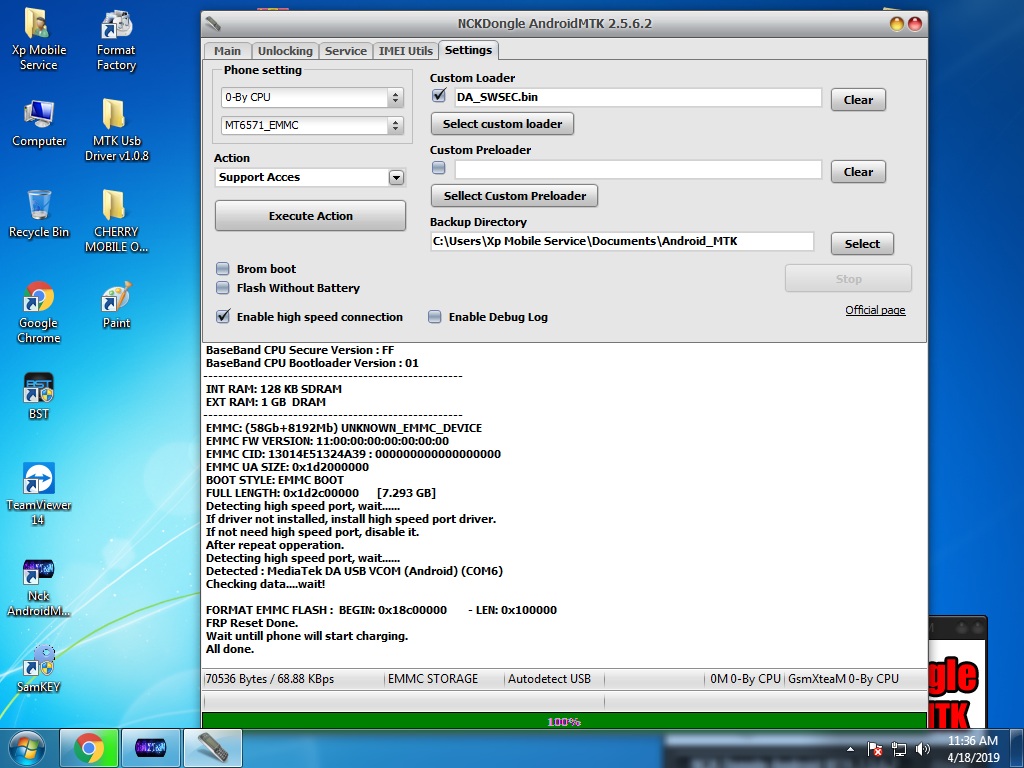Switch to the Service tab

[x=345, y=51]
